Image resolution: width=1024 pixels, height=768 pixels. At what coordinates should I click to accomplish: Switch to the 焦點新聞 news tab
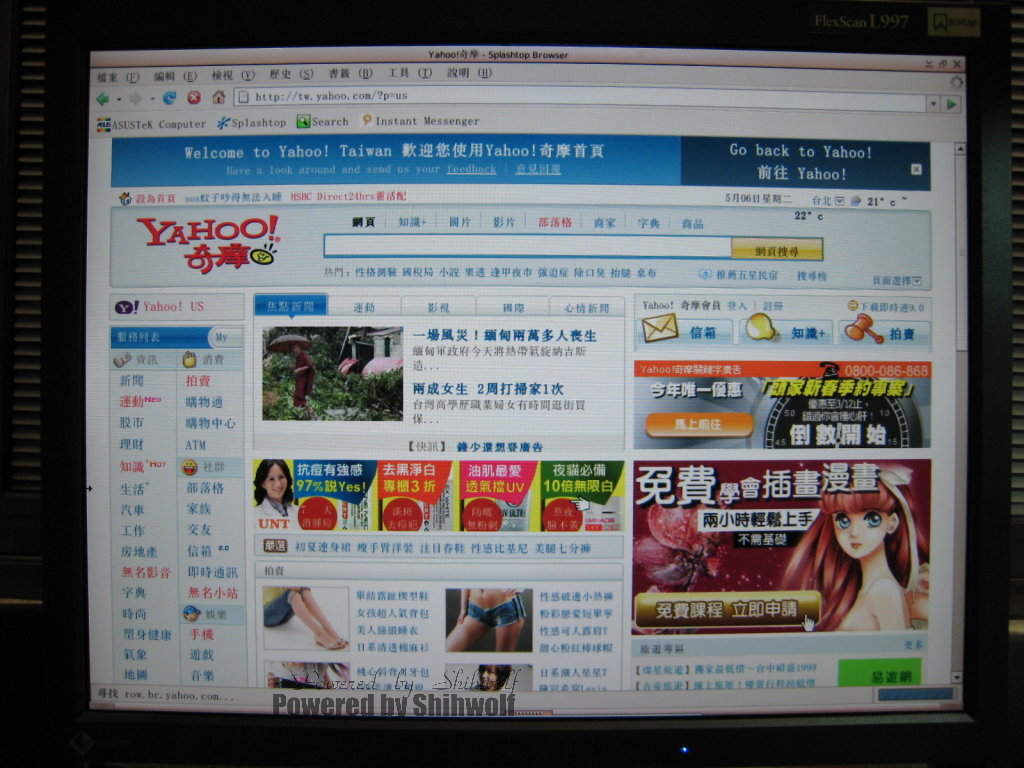(291, 306)
